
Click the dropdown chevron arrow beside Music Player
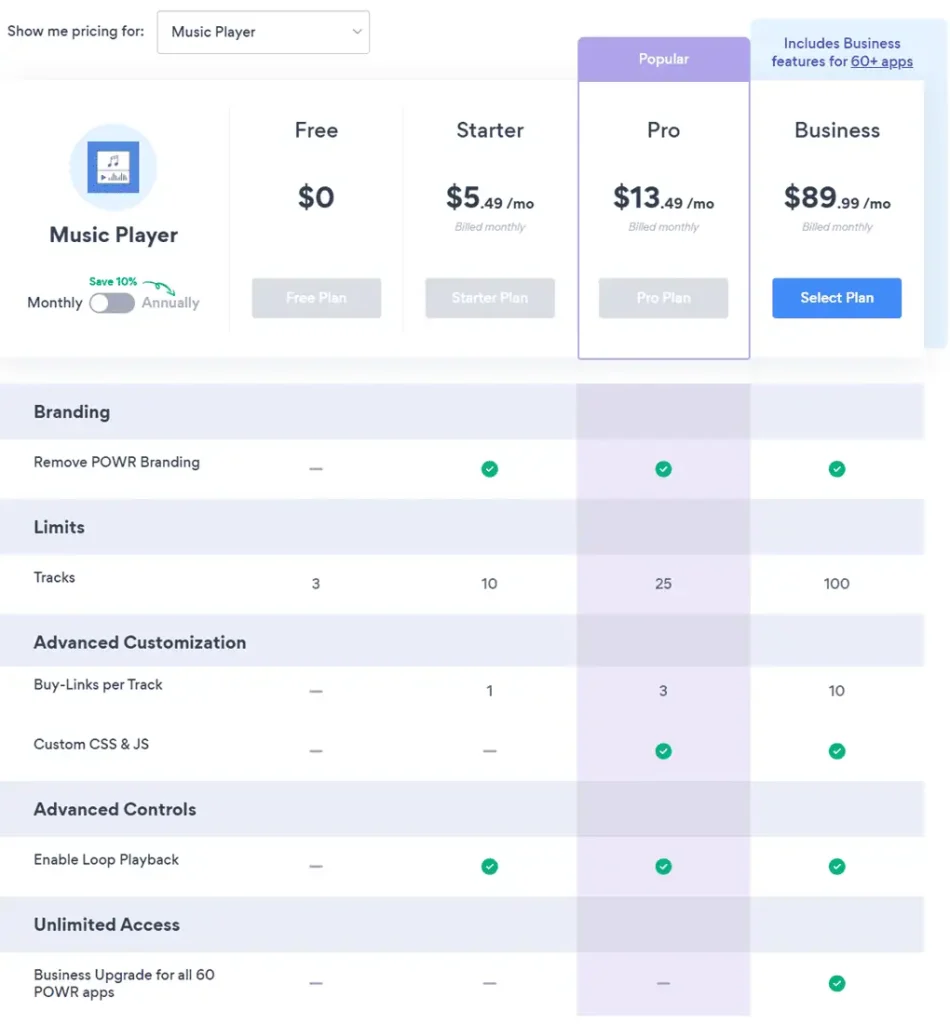[356, 32]
